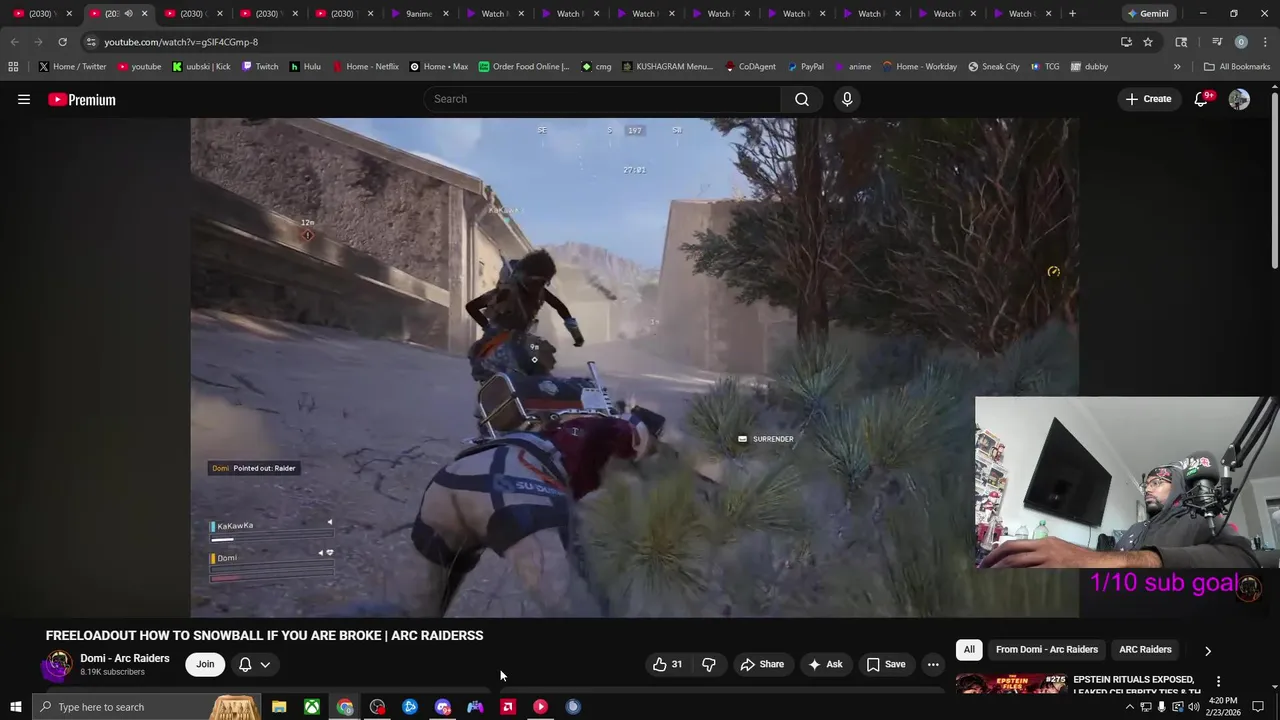Mute the audio-playing YouTube tab
The height and width of the screenshot is (720, 1280).
pyautogui.click(x=128, y=13)
